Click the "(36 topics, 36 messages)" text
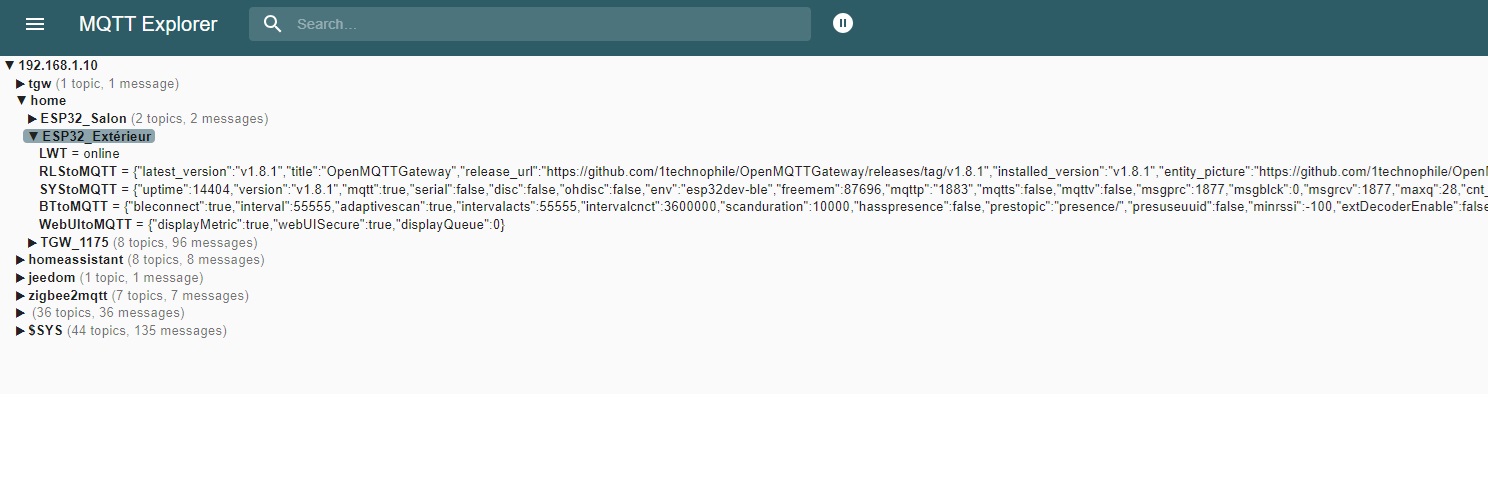The width and height of the screenshot is (1488, 504). tap(108, 313)
